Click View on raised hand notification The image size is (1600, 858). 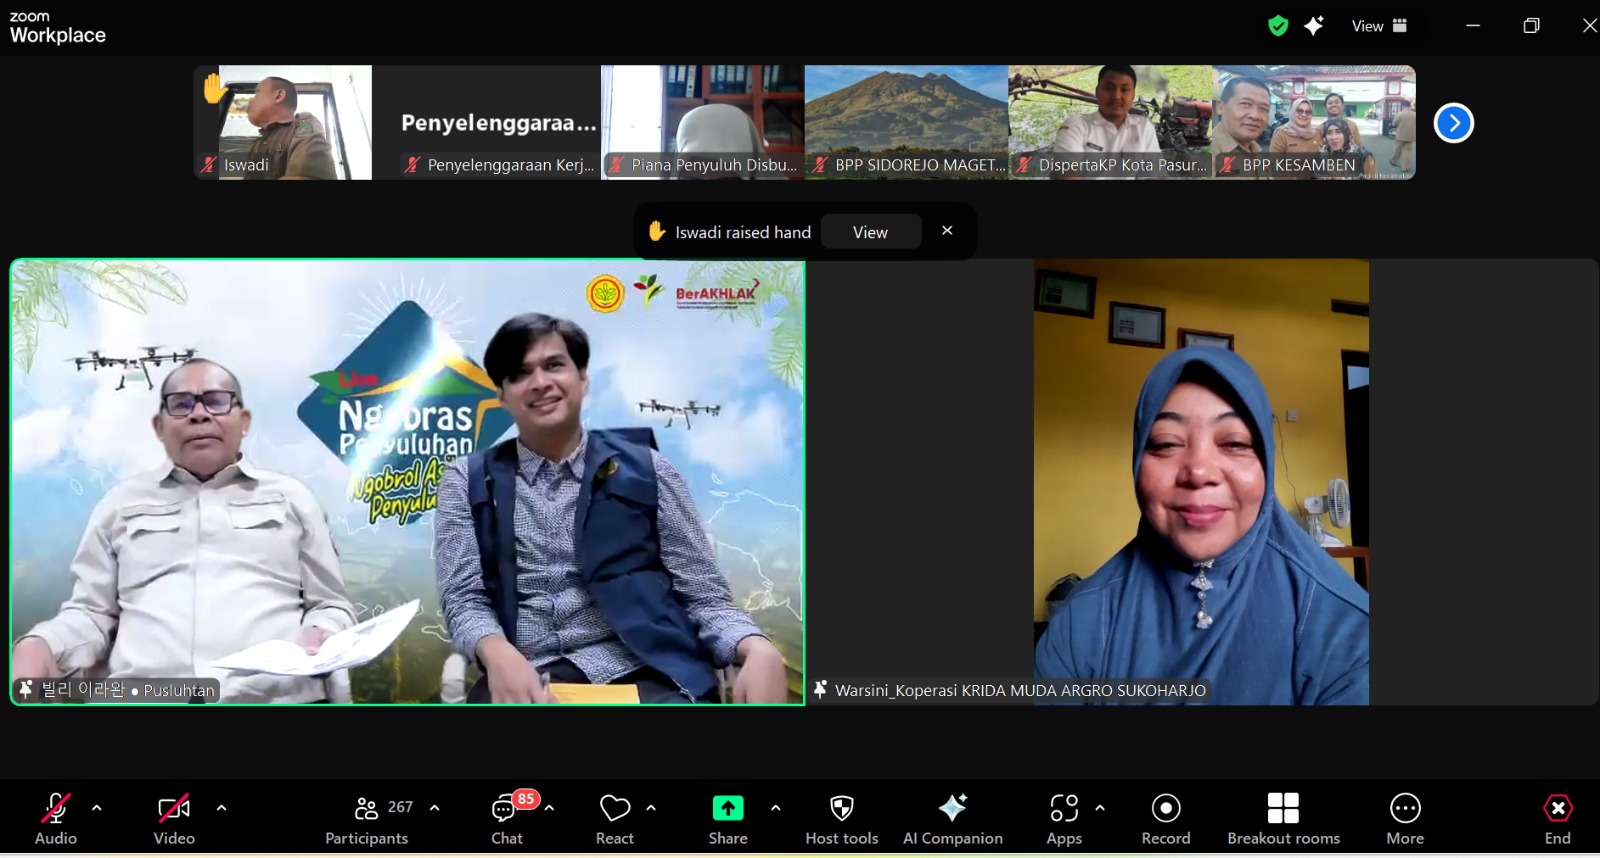tap(870, 232)
